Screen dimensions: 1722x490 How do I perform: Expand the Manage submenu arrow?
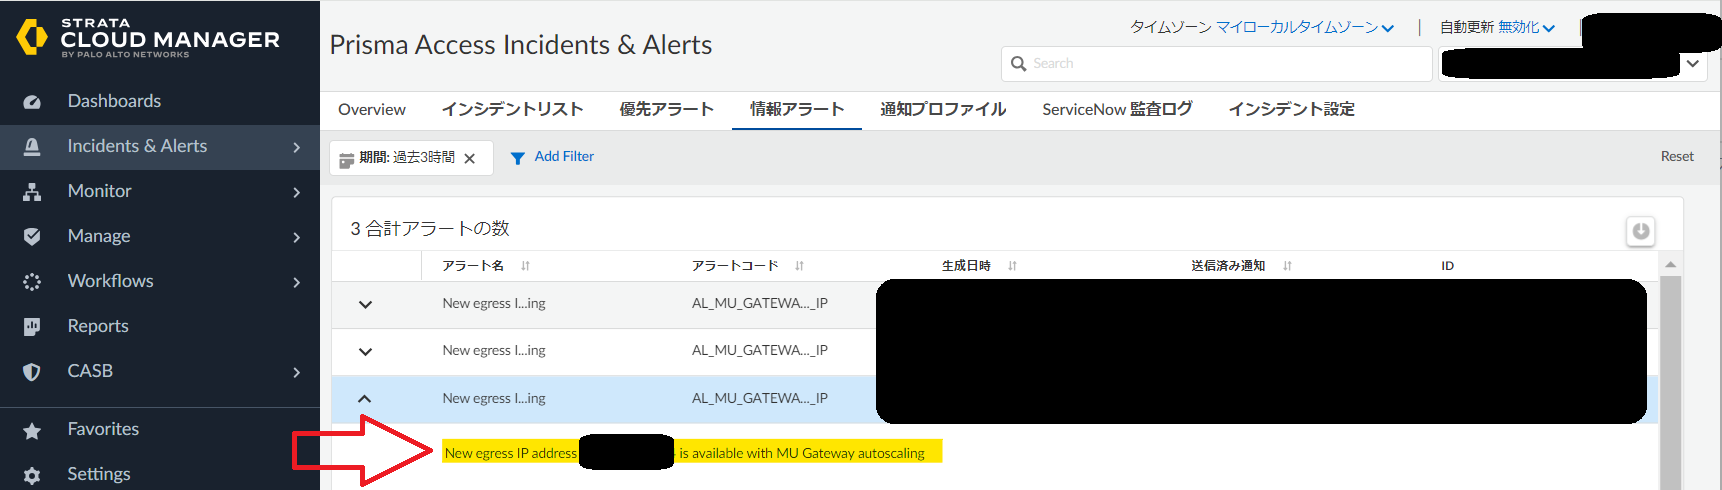click(297, 237)
